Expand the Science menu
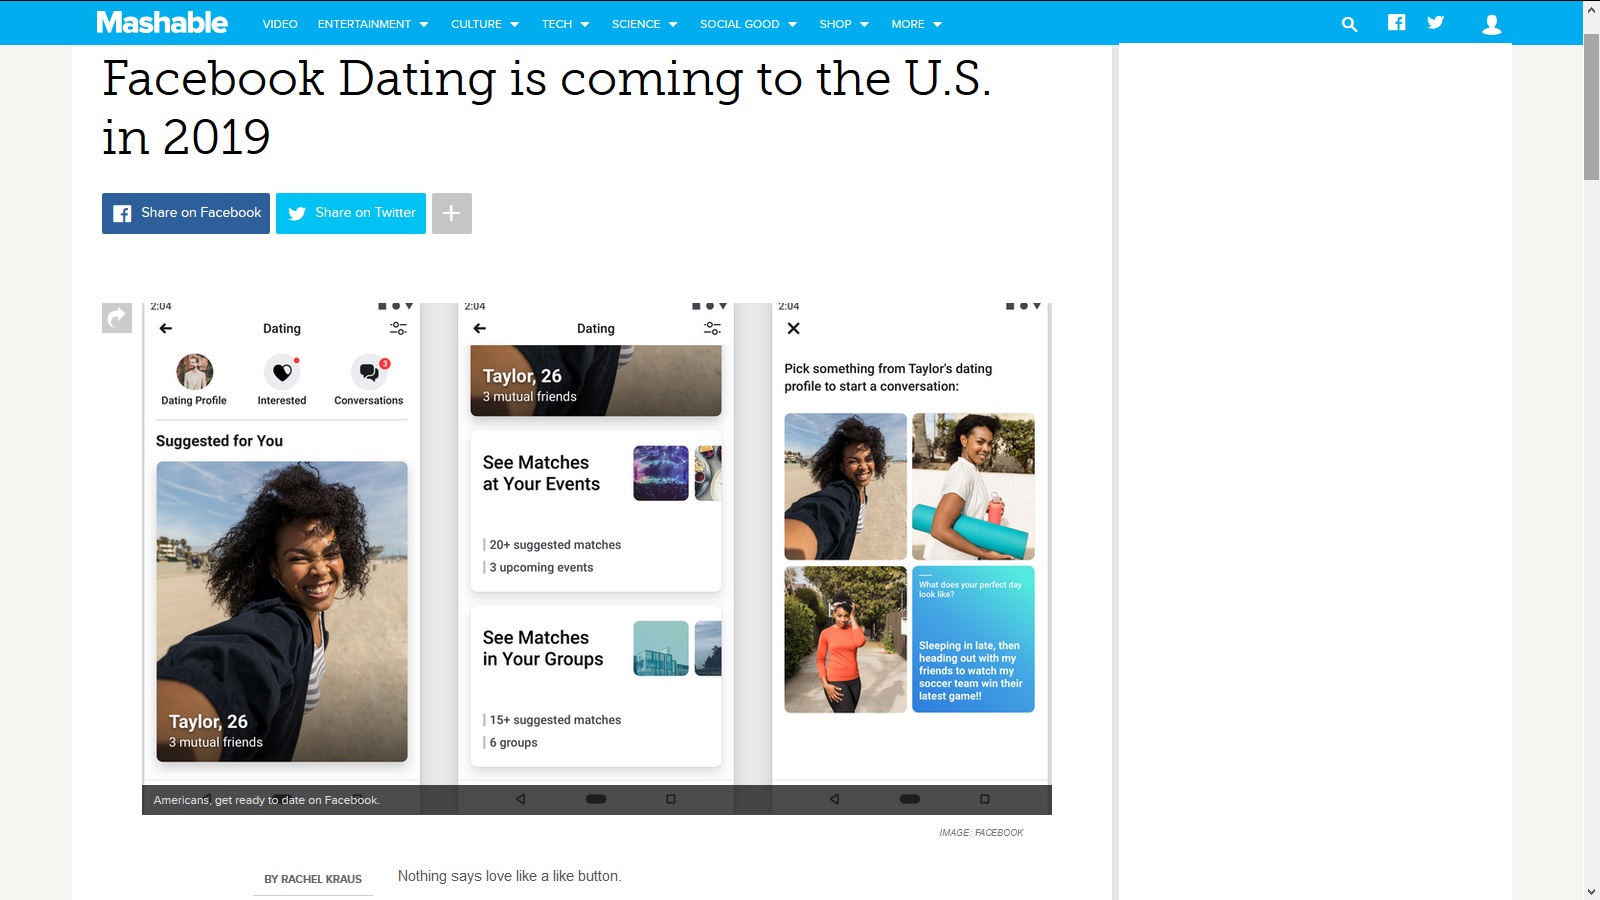Viewport: 1600px width, 900px height. tap(645, 24)
